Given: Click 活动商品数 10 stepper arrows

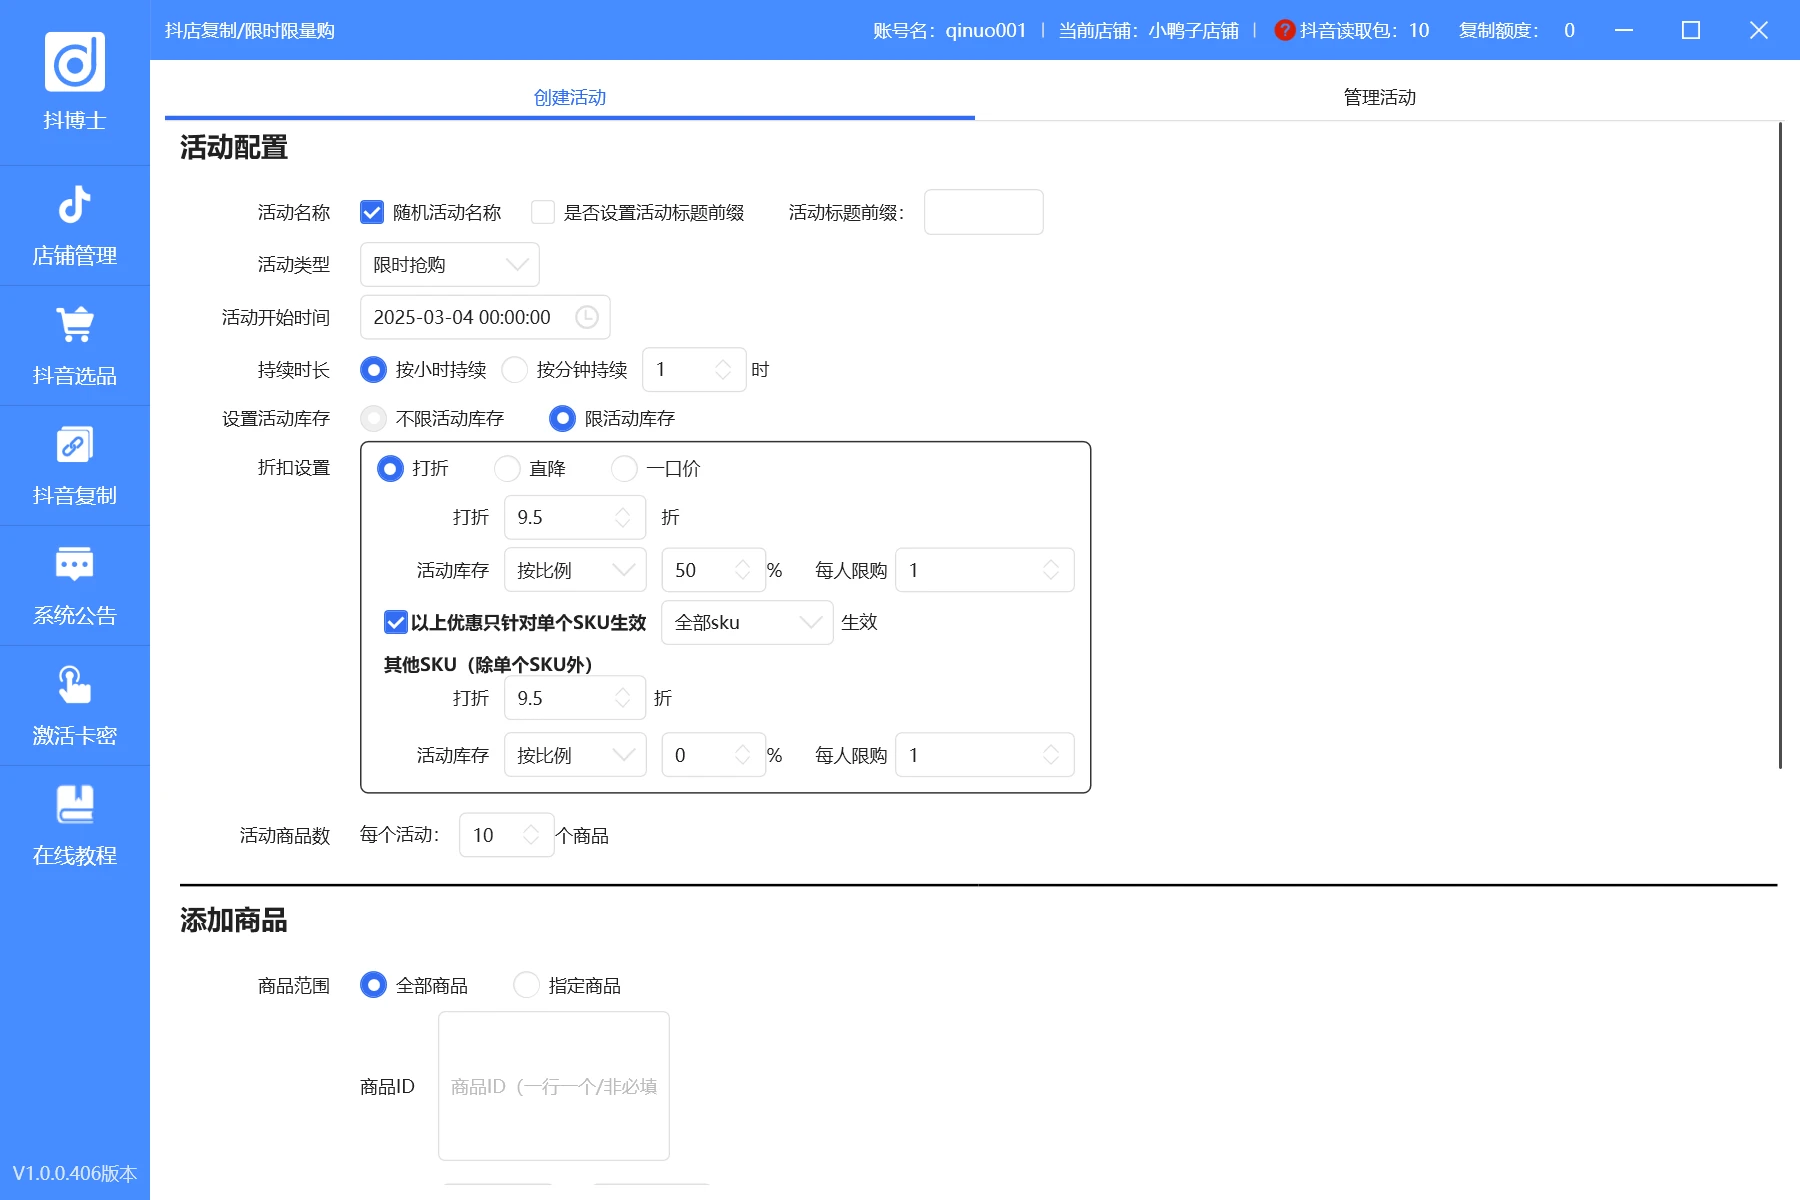Looking at the screenshot, I should point(531,835).
